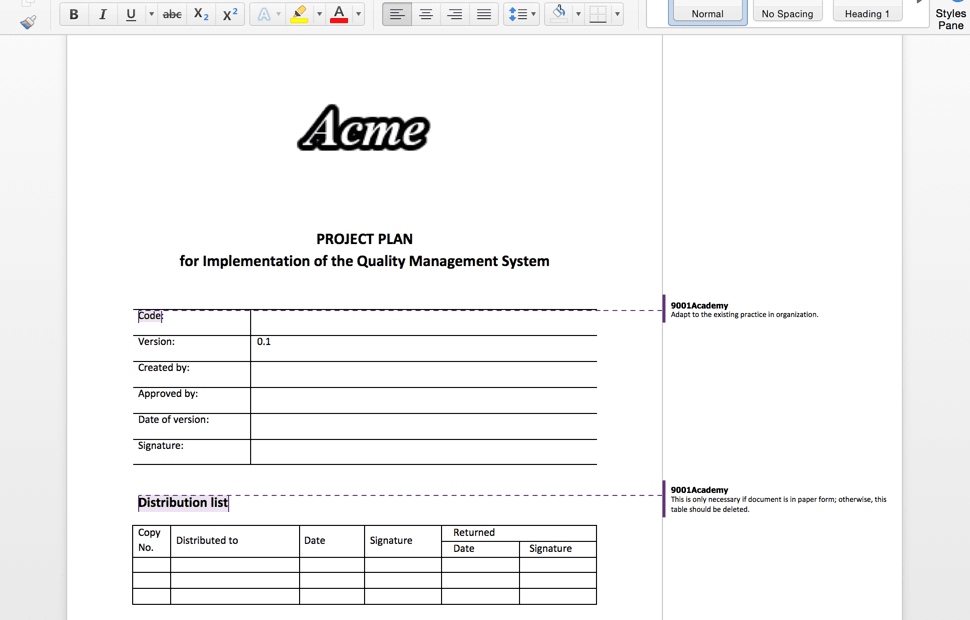
Task: Click version value 0.1
Action: point(264,342)
